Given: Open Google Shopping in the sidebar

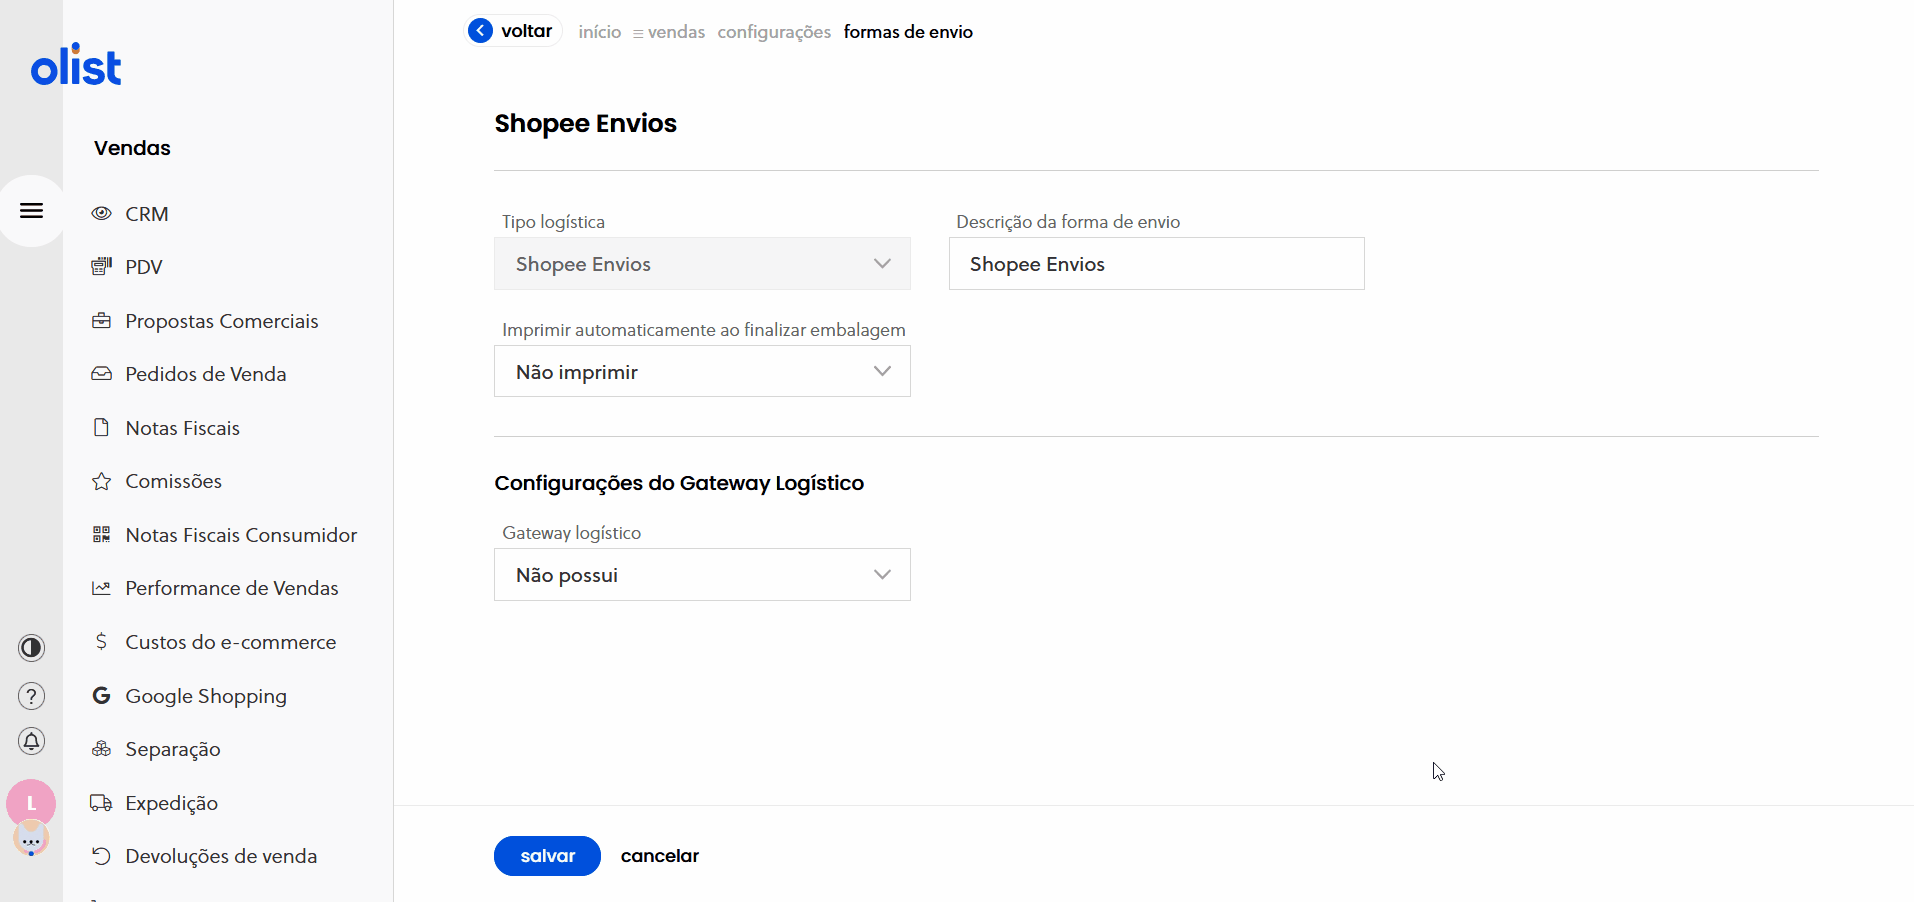Looking at the screenshot, I should pyautogui.click(x=205, y=696).
